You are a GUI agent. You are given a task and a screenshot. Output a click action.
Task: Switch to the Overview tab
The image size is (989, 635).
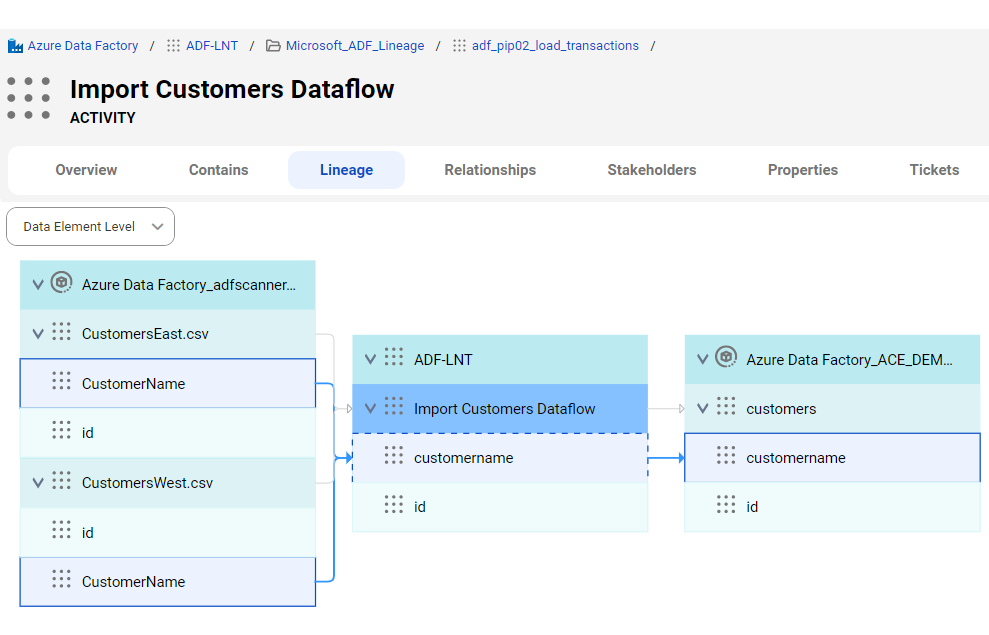pos(86,170)
